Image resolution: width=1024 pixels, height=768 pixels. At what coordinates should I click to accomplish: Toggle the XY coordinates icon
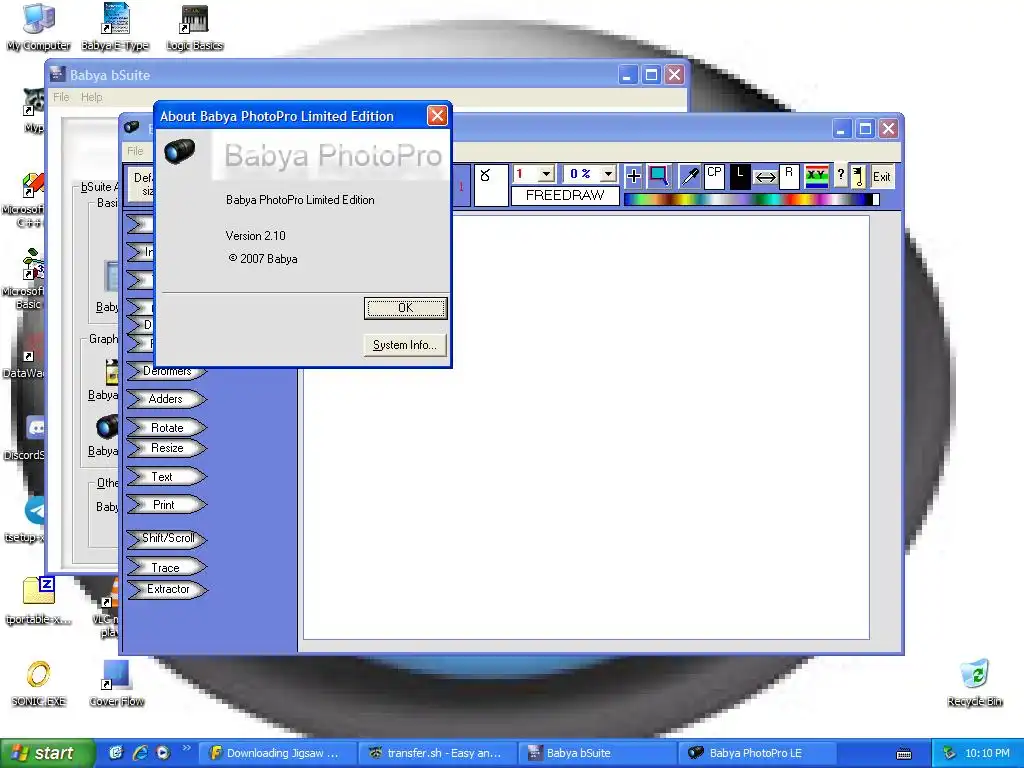(816, 176)
